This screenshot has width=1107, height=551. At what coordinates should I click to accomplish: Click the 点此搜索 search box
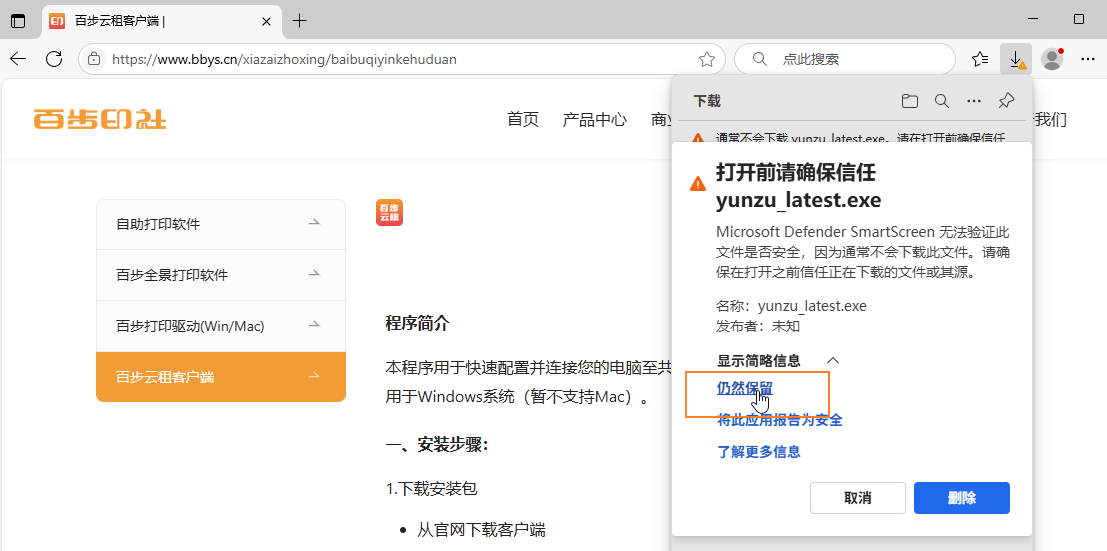[x=845, y=59]
